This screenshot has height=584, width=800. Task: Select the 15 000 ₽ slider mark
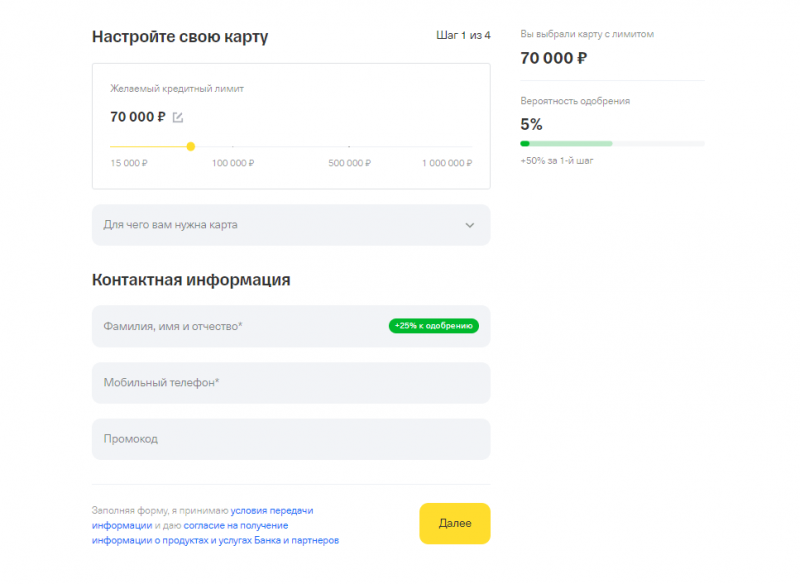129,163
